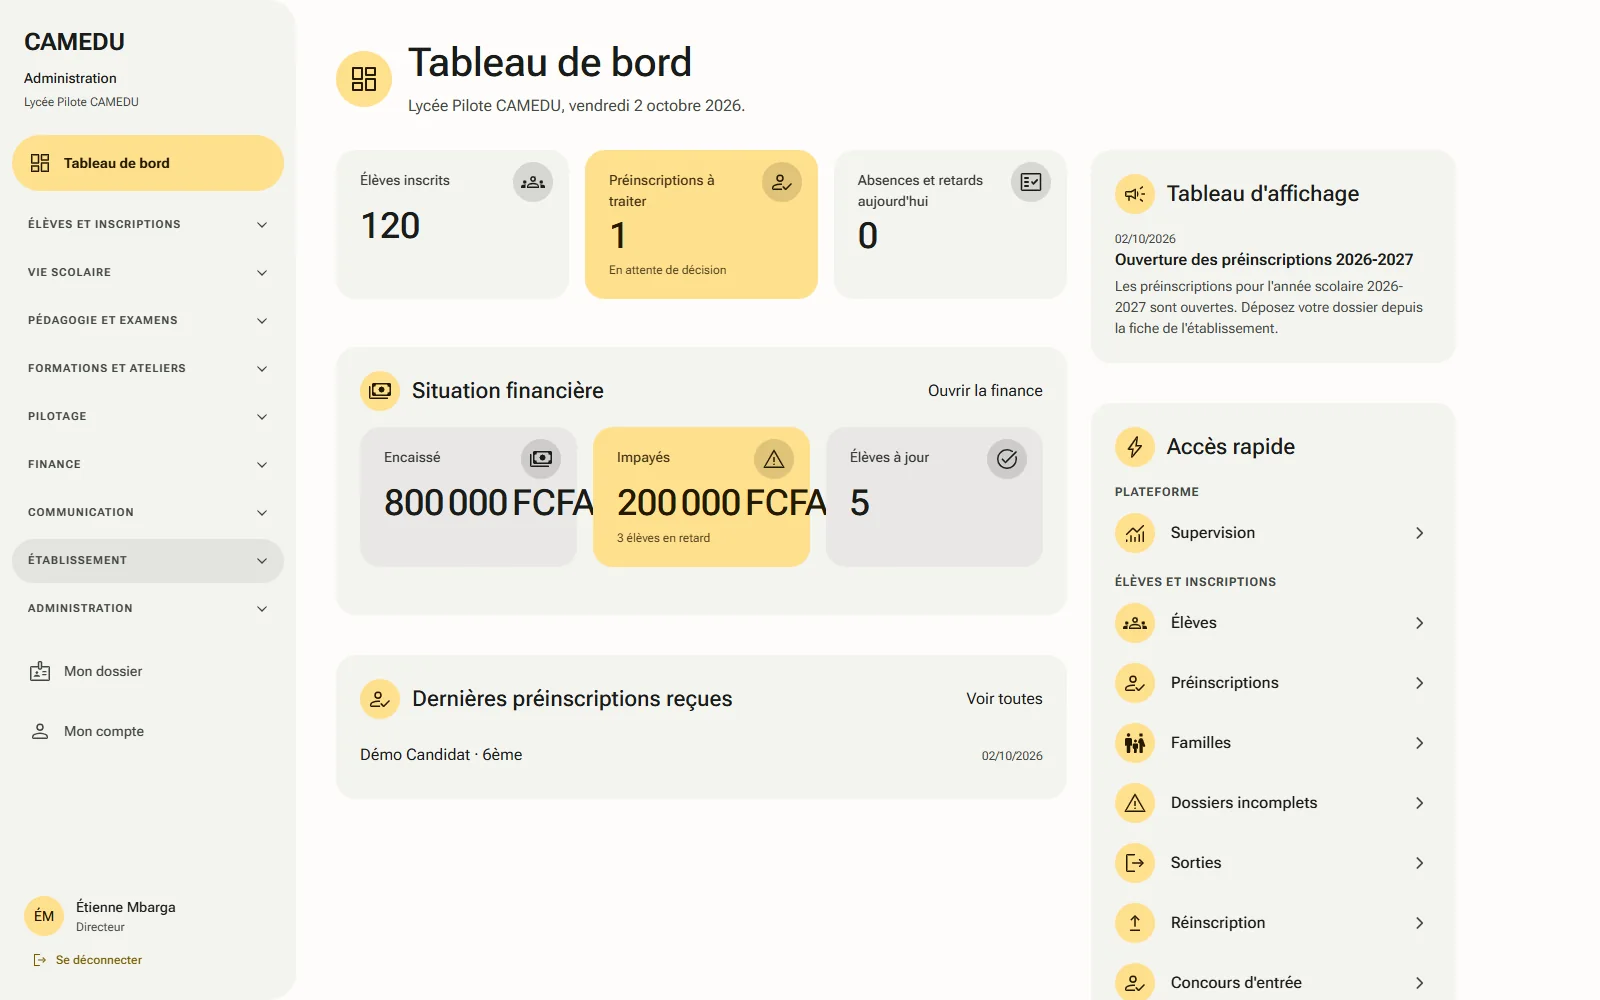Click the megaphone icon next to Tableau d'affichage
The image size is (1600, 1000).
[x=1135, y=194]
